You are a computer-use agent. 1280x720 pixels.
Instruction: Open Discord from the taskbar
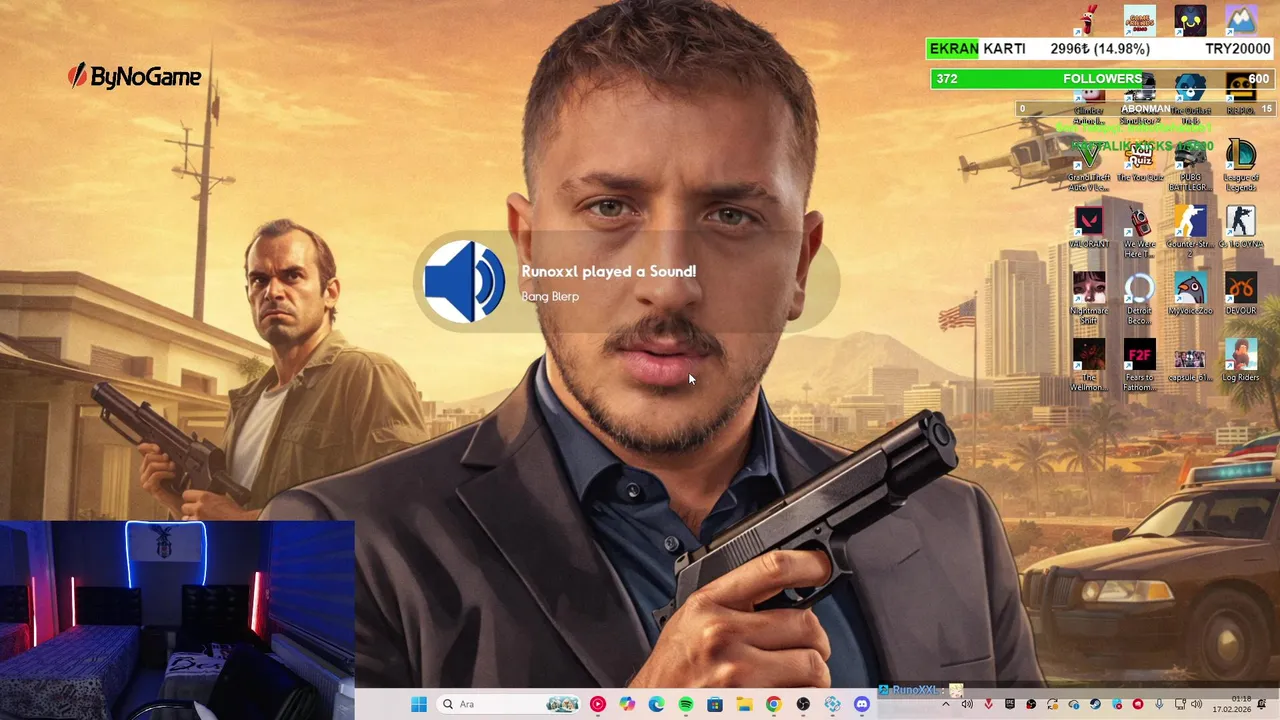[x=862, y=704]
